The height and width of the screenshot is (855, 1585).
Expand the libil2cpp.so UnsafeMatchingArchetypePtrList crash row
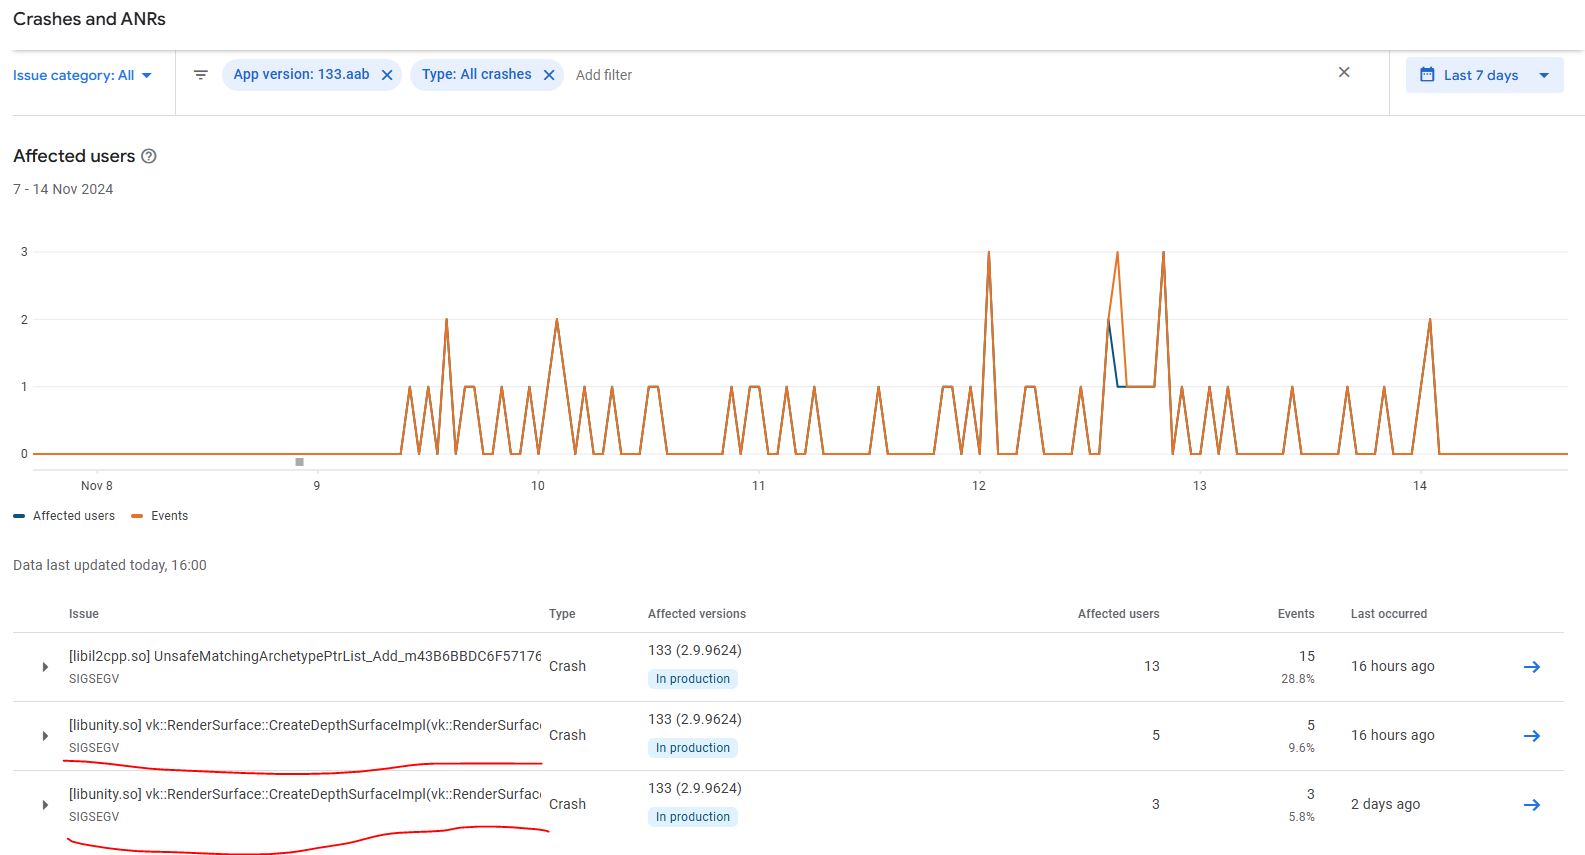coord(45,667)
